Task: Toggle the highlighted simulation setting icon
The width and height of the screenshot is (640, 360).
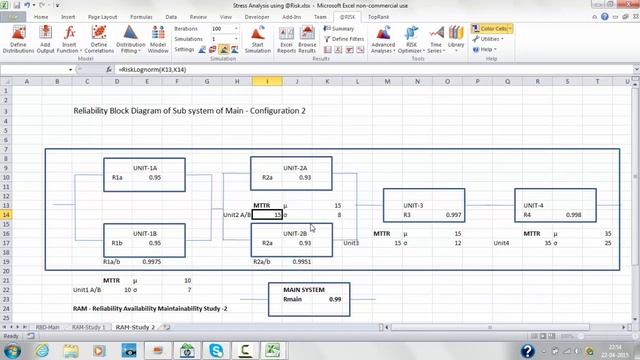Action: (x=224, y=50)
